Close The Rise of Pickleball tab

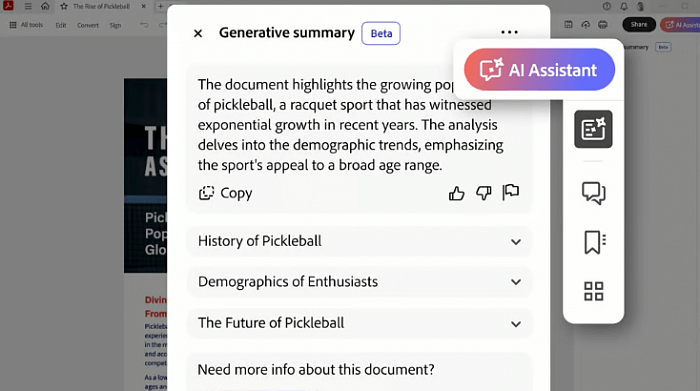(143, 6)
